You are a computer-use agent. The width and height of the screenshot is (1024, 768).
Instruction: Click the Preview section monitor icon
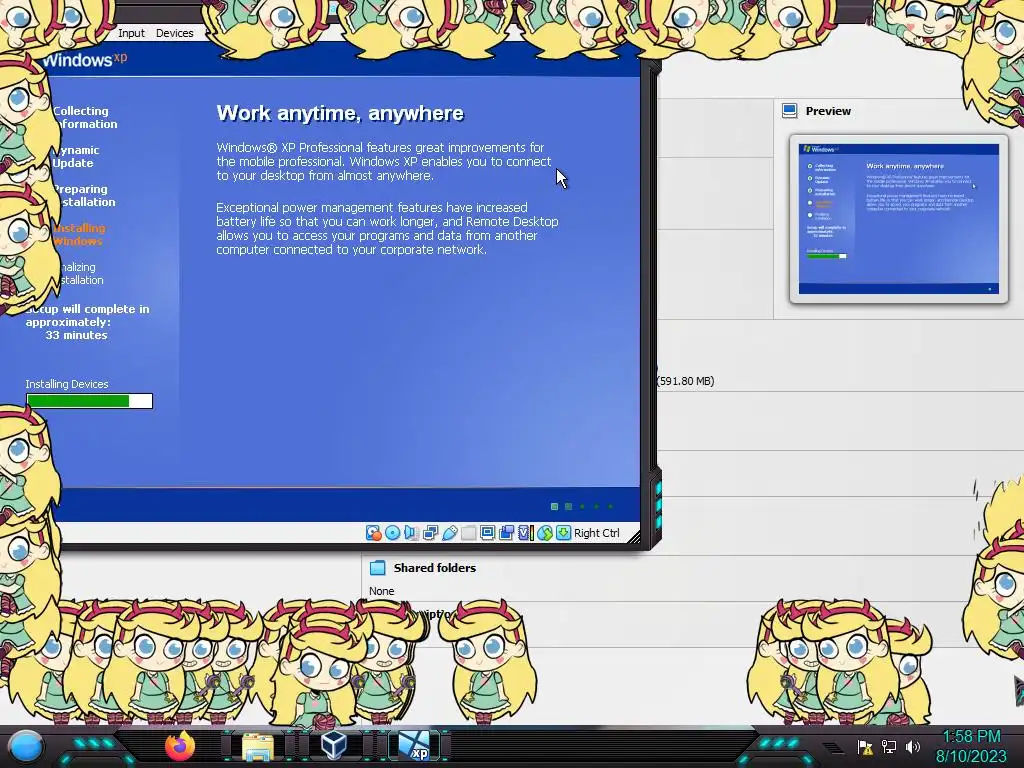tap(790, 110)
